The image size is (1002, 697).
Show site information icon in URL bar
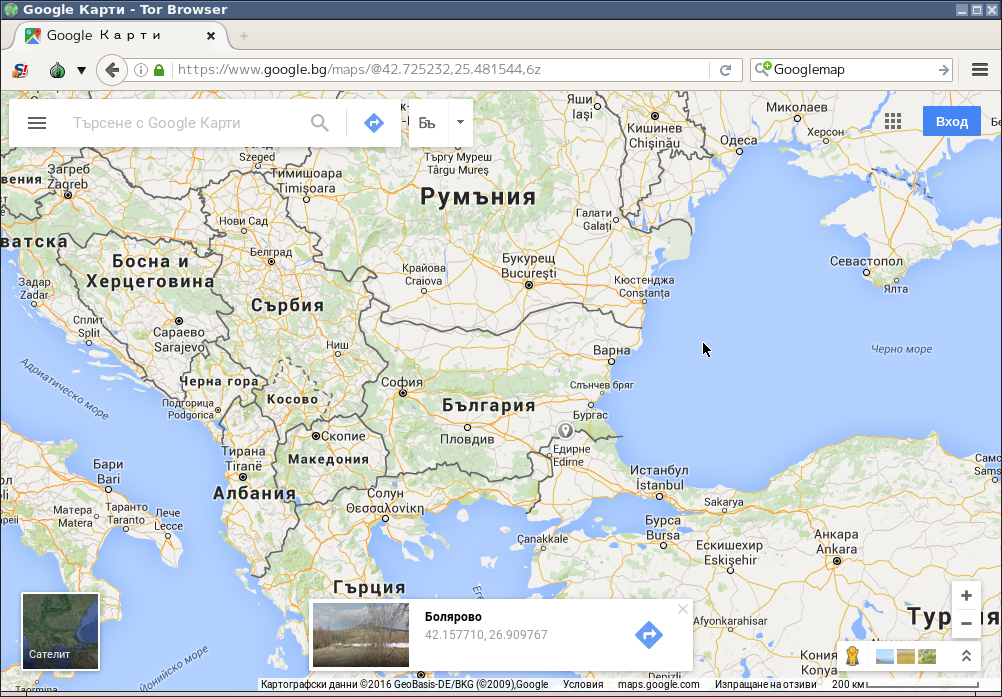pyautogui.click(x=141, y=70)
